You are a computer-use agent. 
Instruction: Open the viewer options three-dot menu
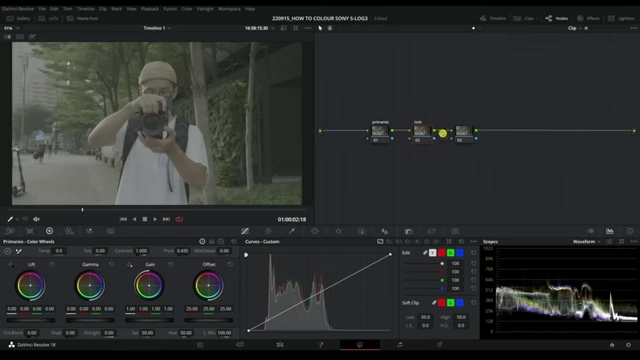(308, 28)
